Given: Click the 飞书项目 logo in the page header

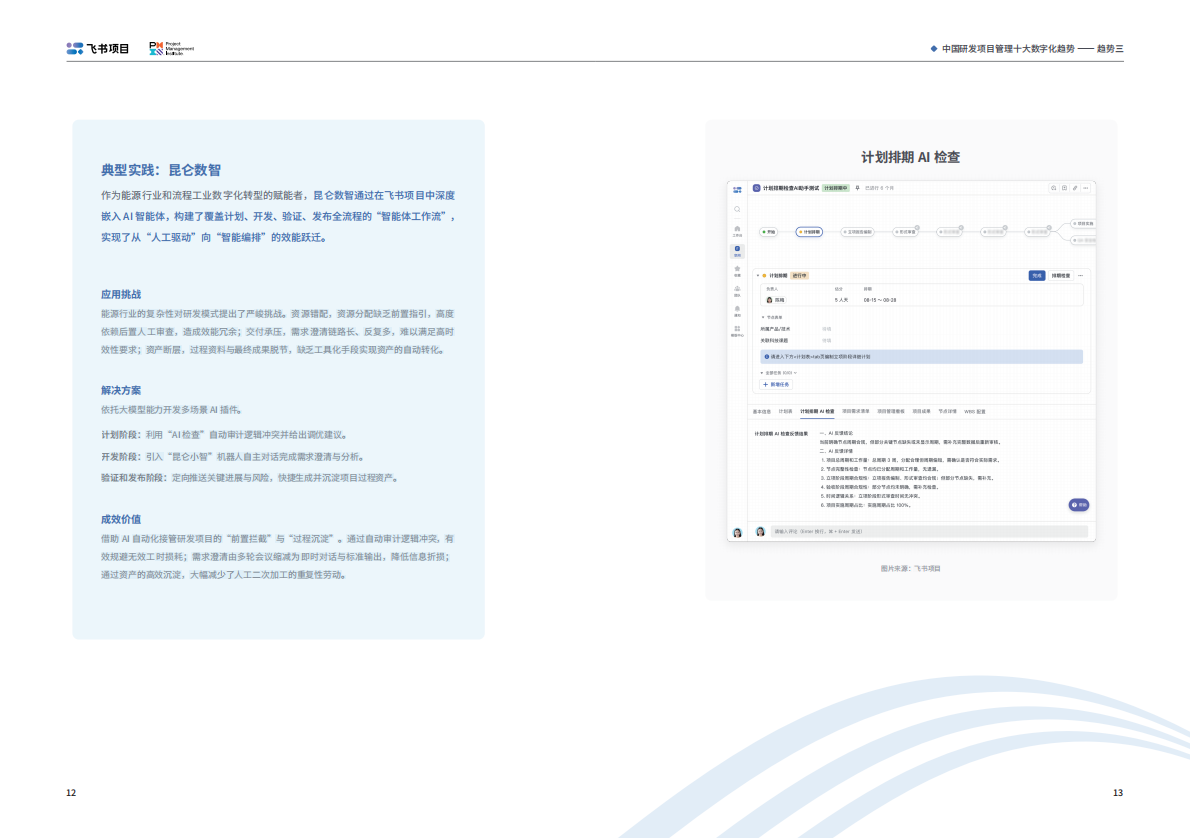Looking at the screenshot, I should (98, 49).
